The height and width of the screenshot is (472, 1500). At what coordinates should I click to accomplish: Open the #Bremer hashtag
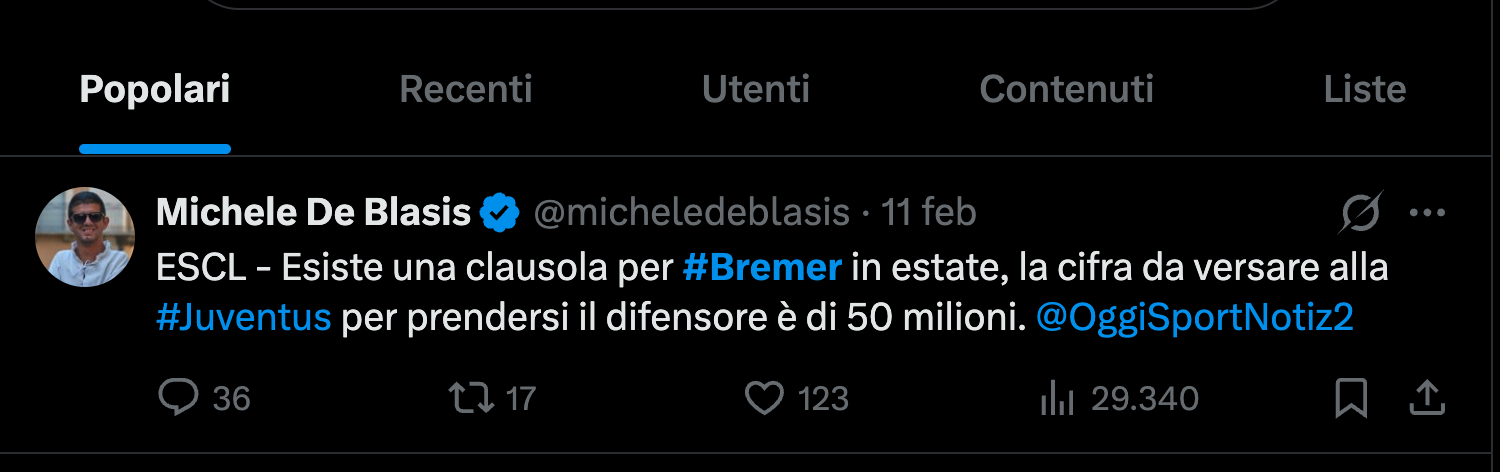click(762, 267)
